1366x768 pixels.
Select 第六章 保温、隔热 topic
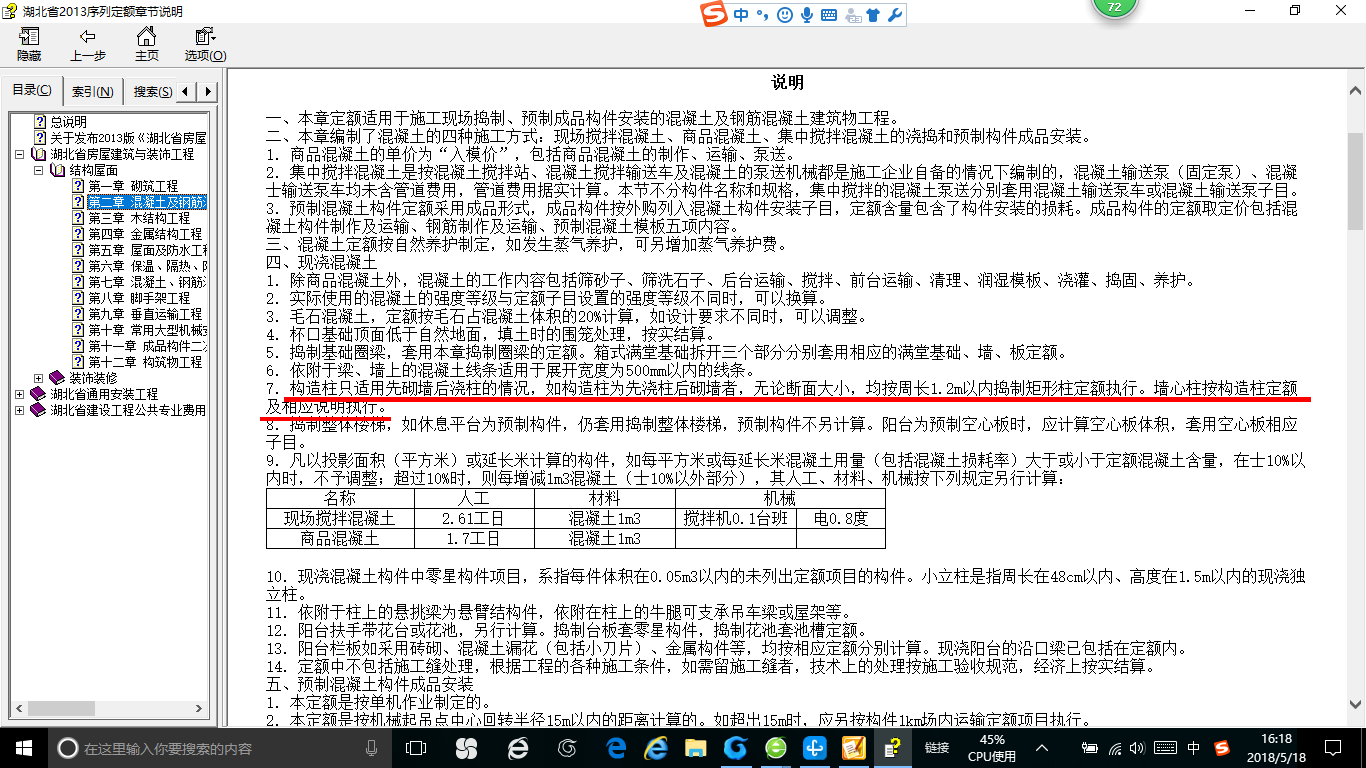coord(147,266)
